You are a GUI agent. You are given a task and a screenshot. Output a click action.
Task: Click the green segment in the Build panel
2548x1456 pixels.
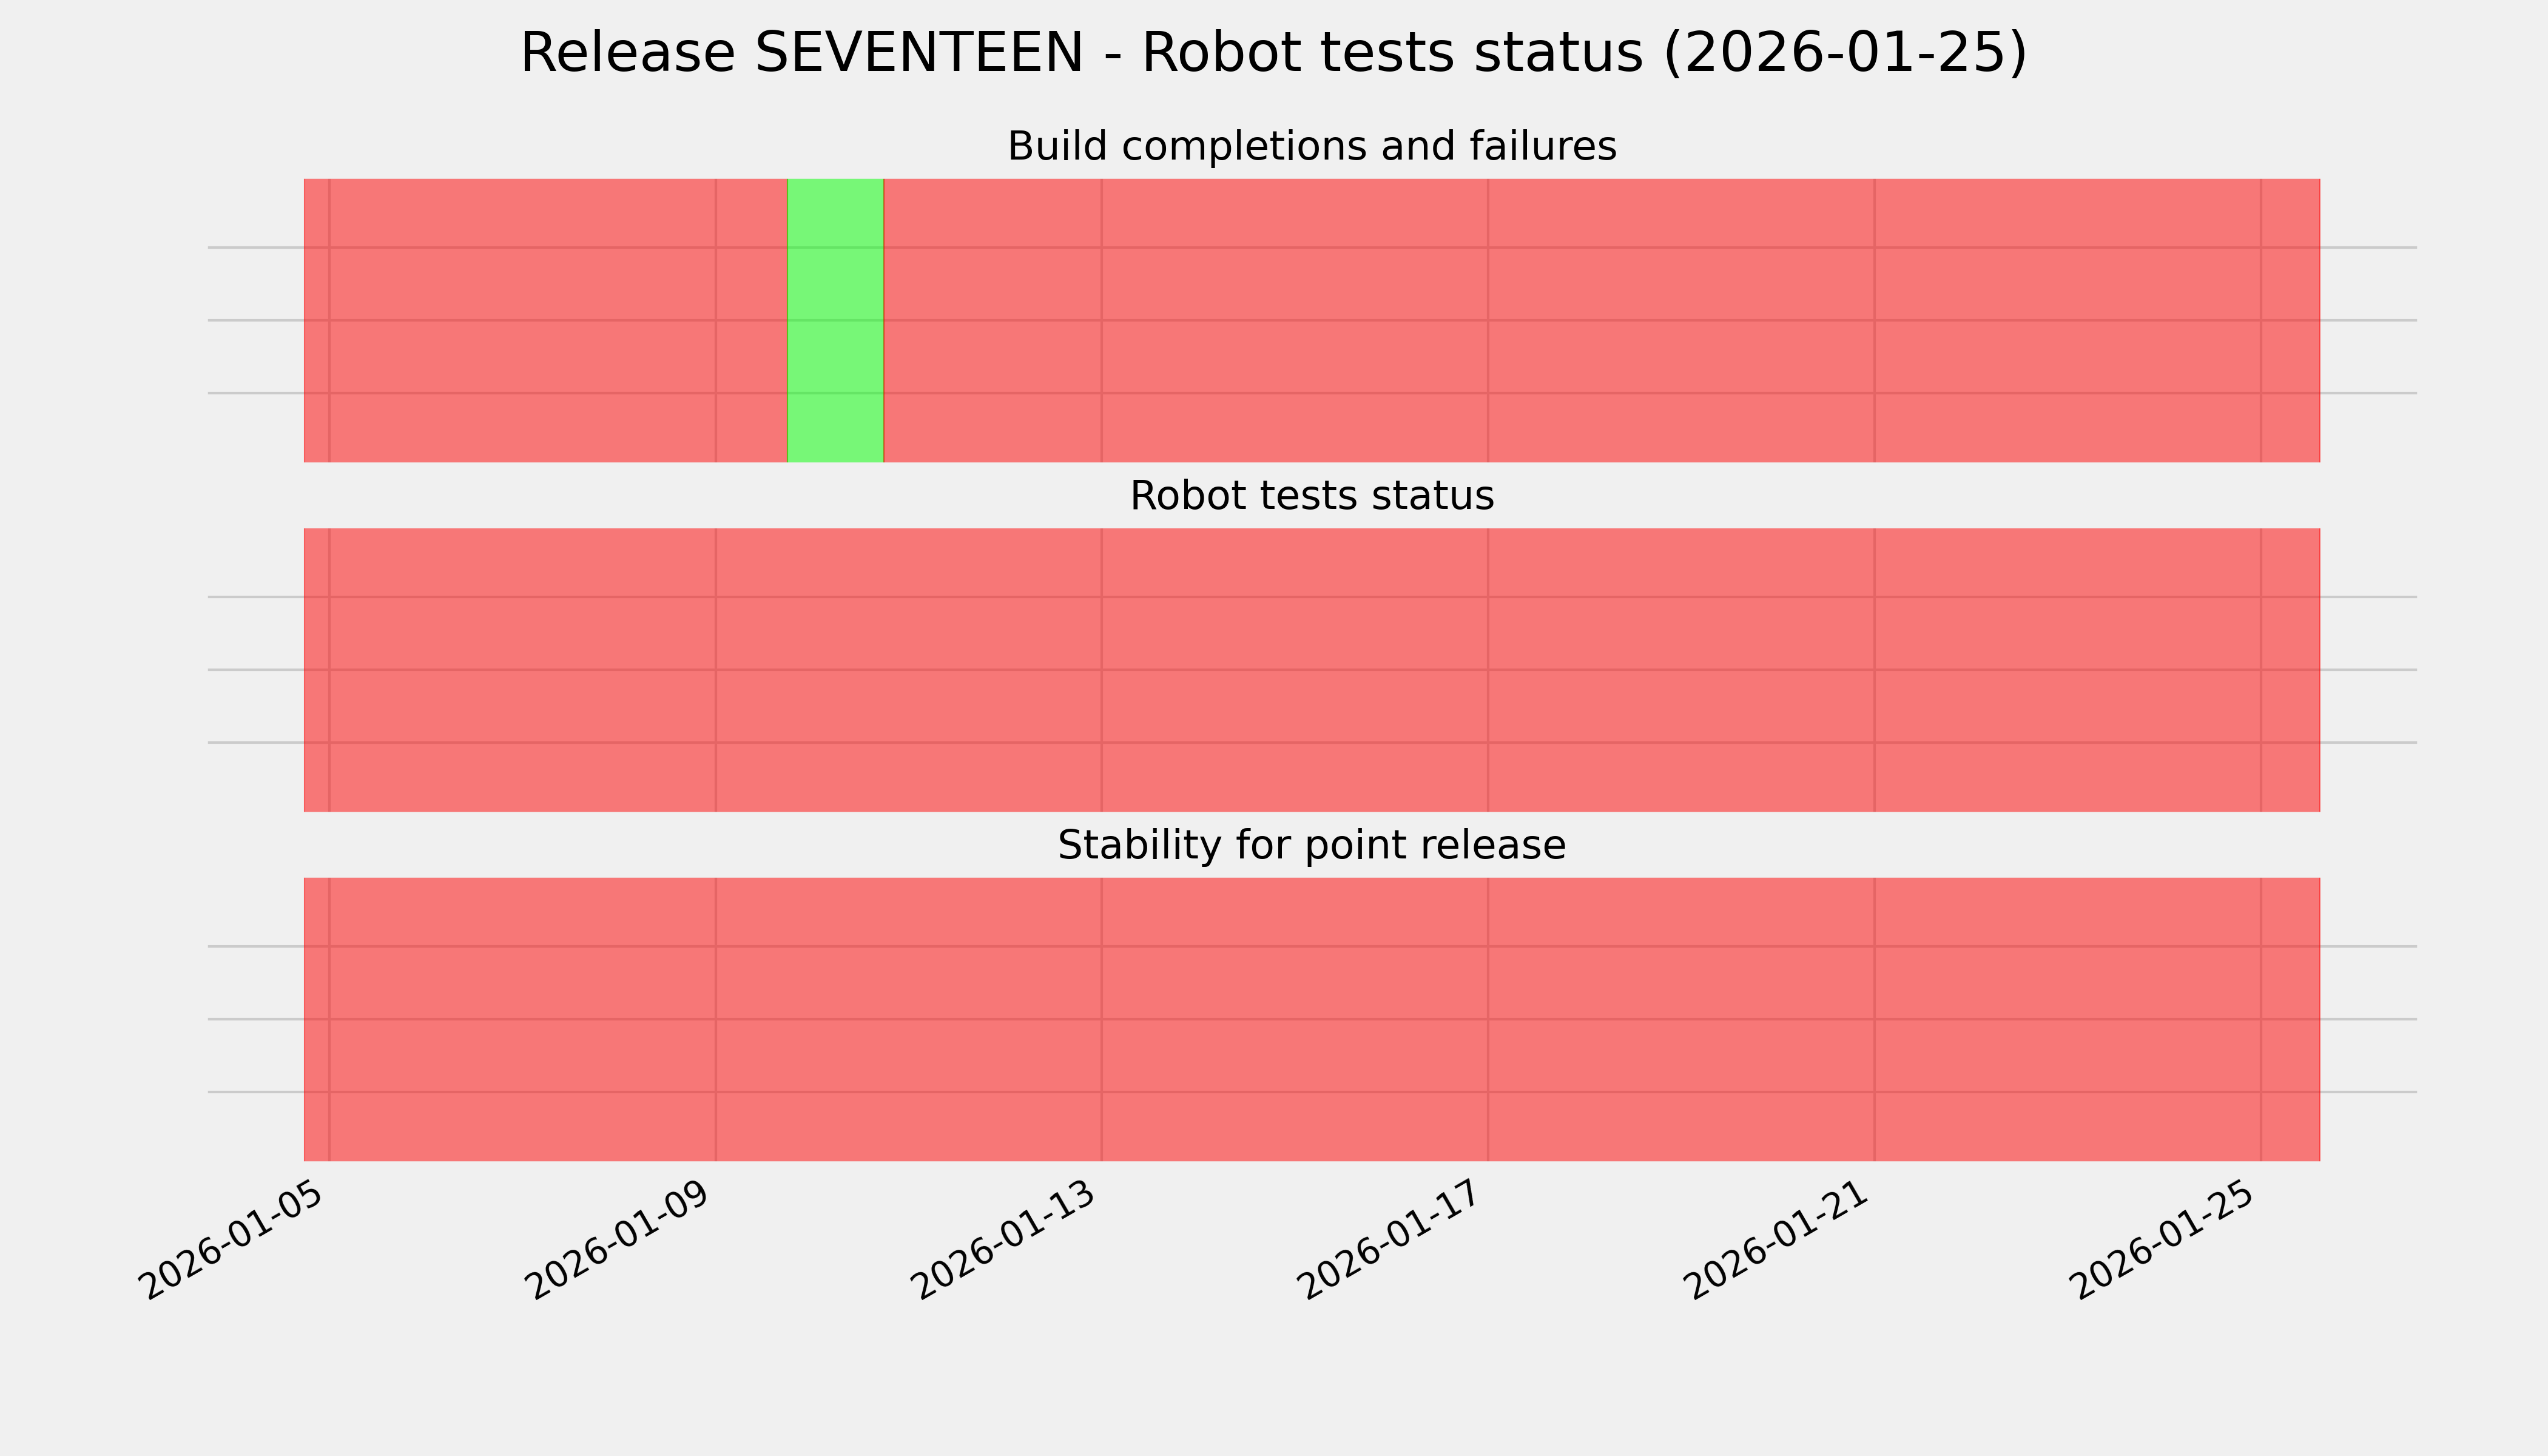[x=835, y=320]
